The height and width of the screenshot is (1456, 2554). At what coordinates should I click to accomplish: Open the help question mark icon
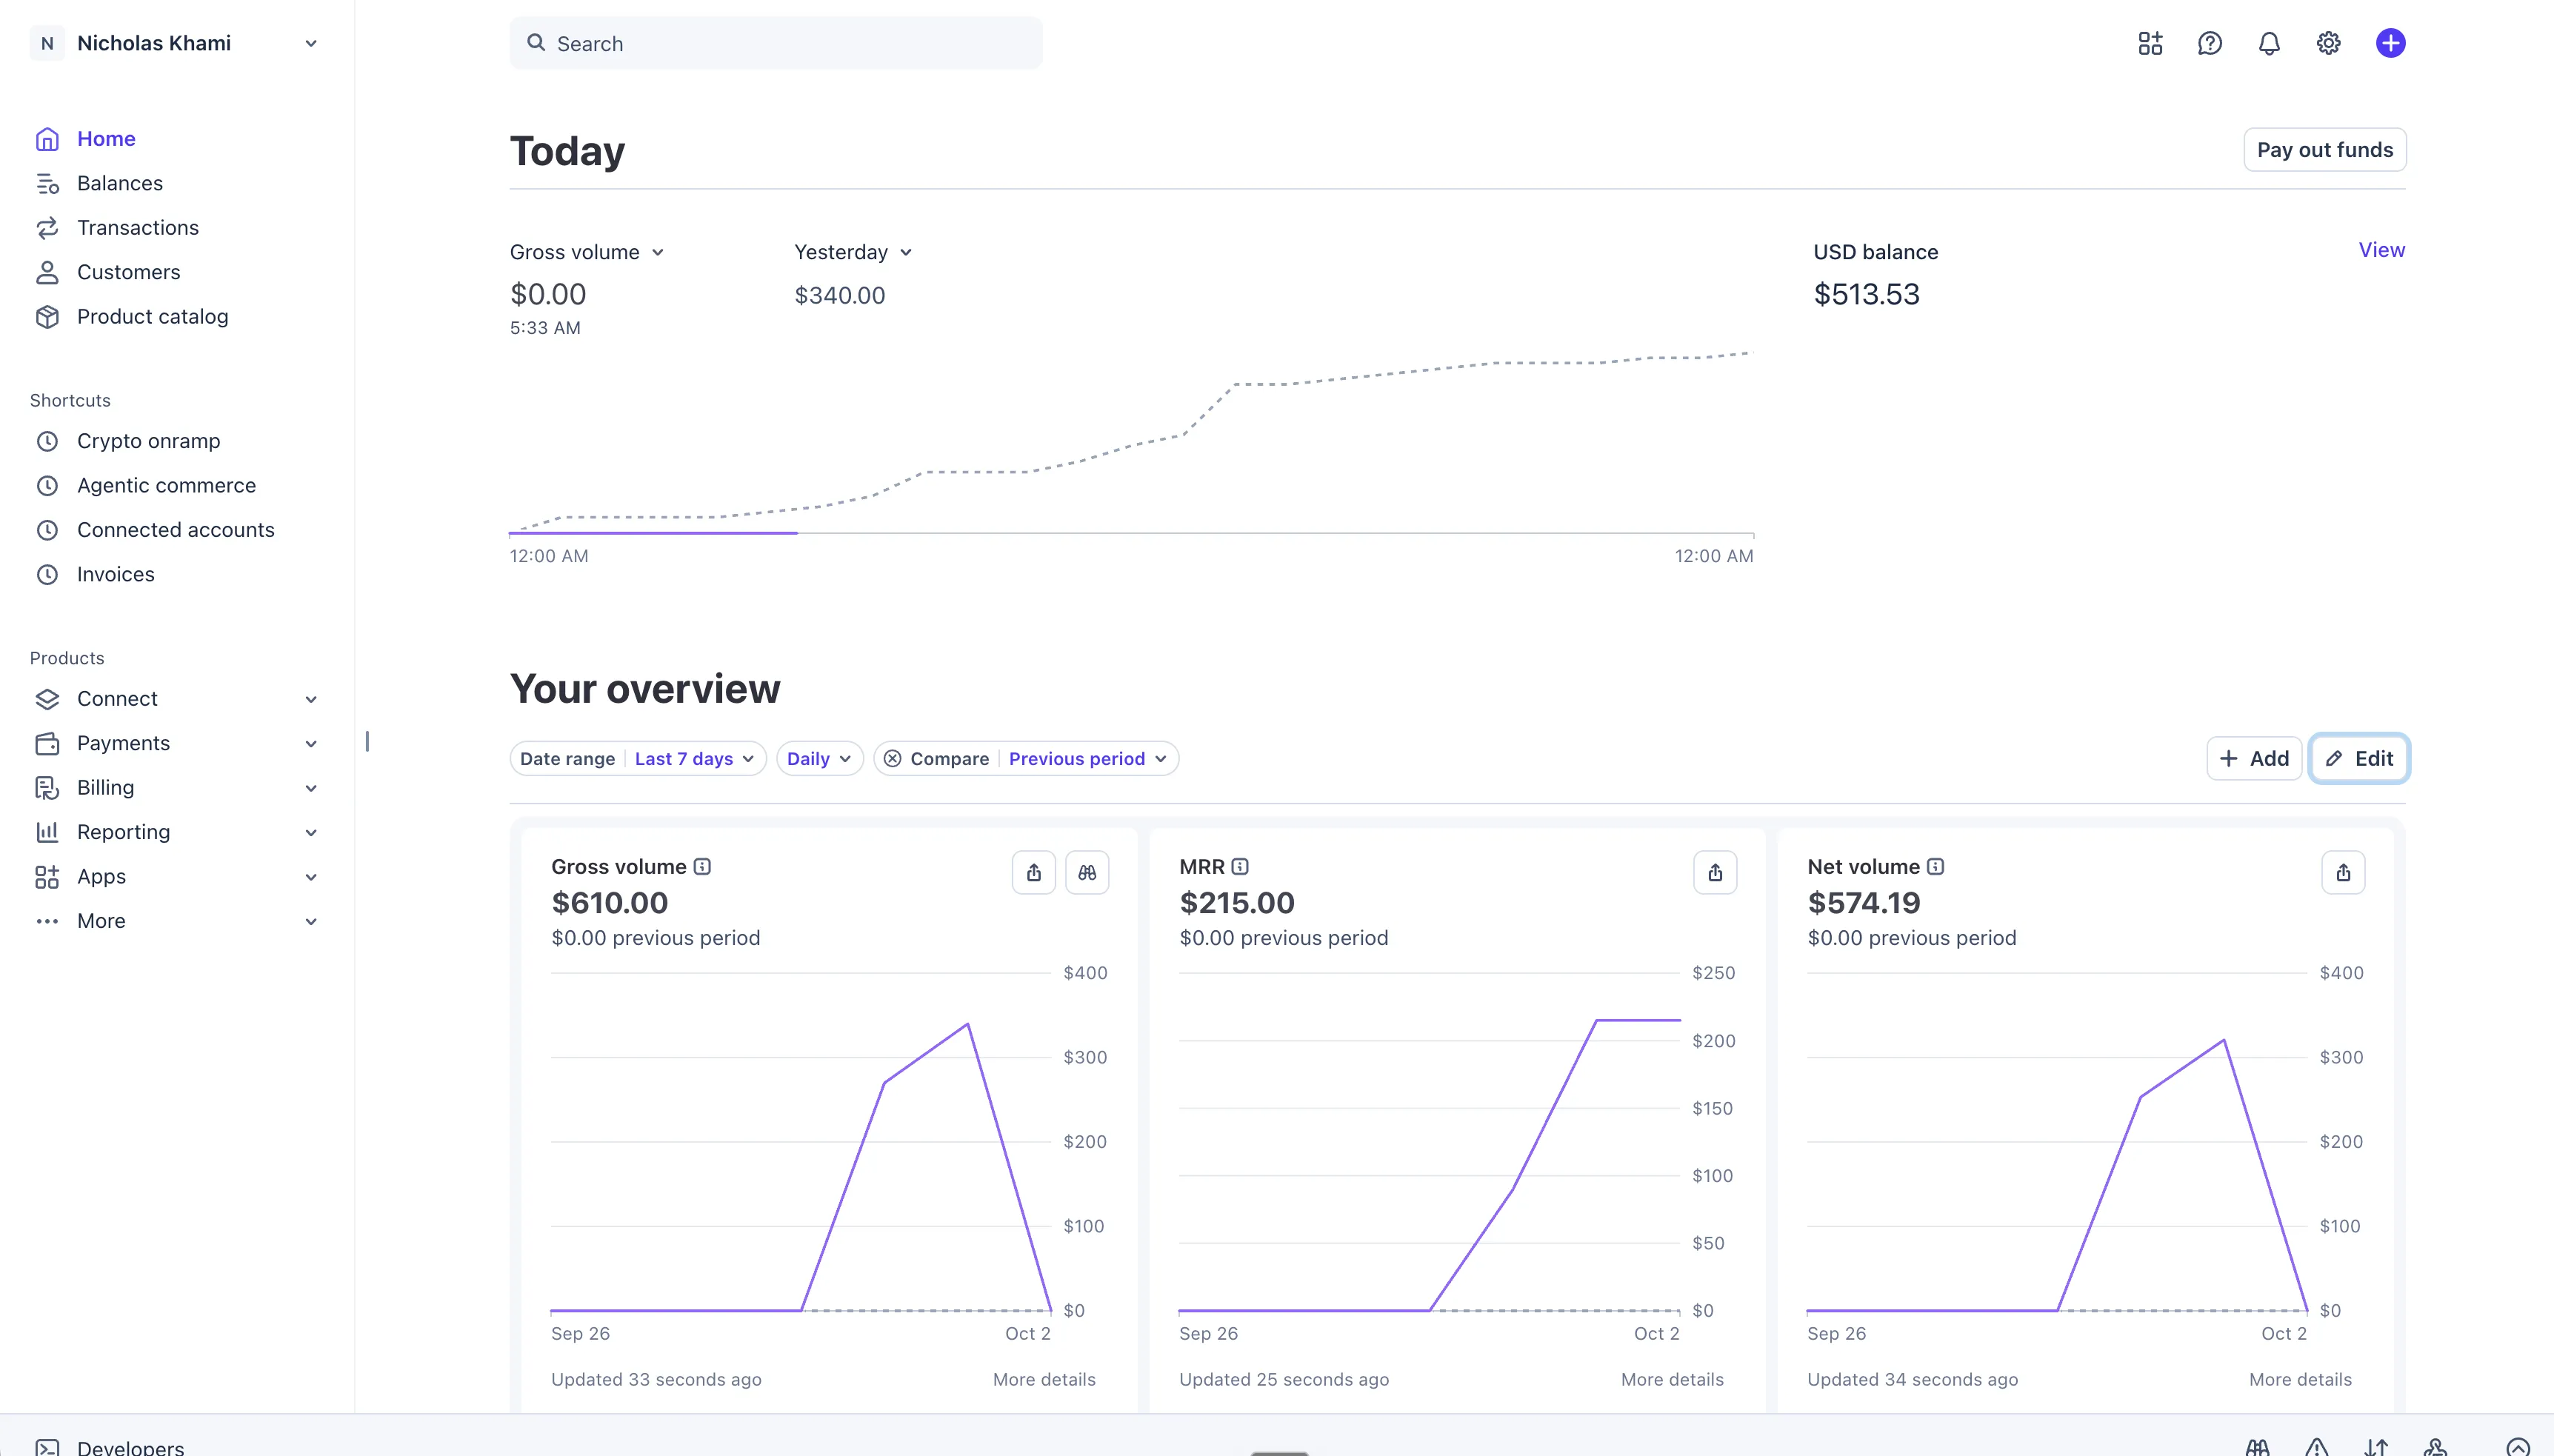coord(2210,43)
